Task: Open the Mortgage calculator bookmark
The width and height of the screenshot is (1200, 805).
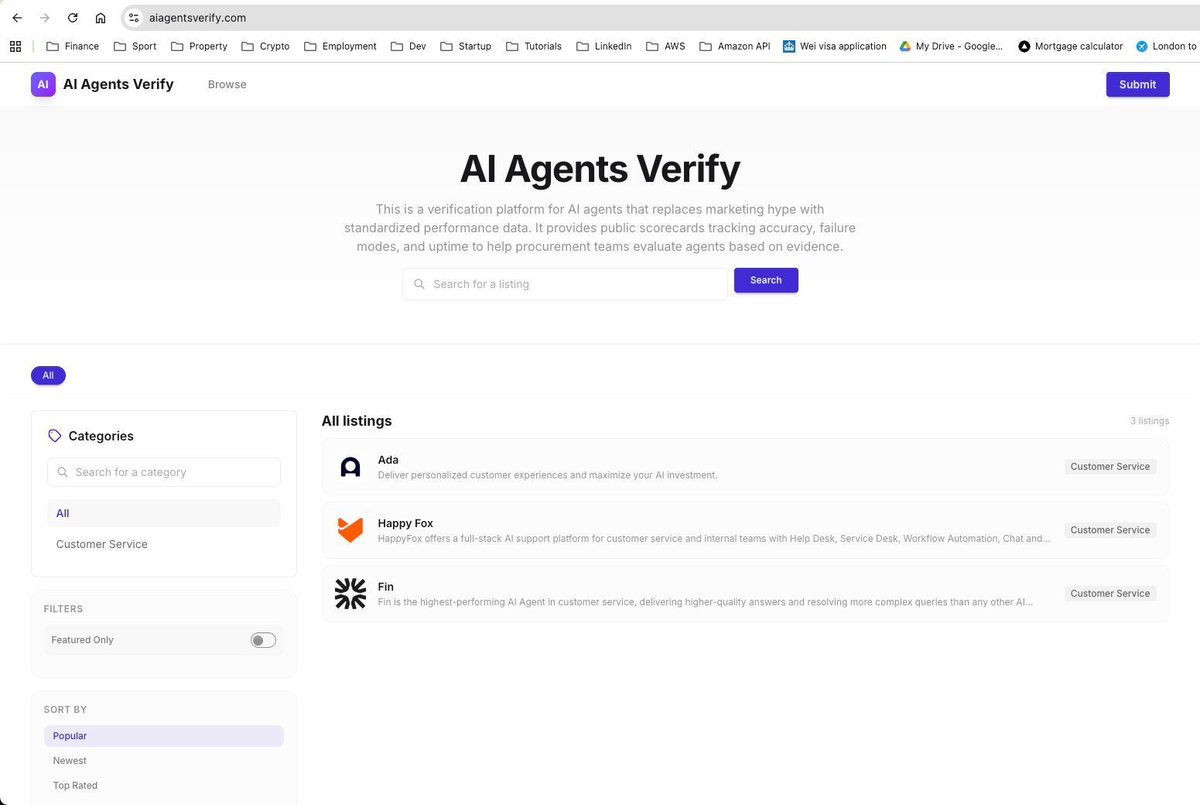Action: point(1070,46)
